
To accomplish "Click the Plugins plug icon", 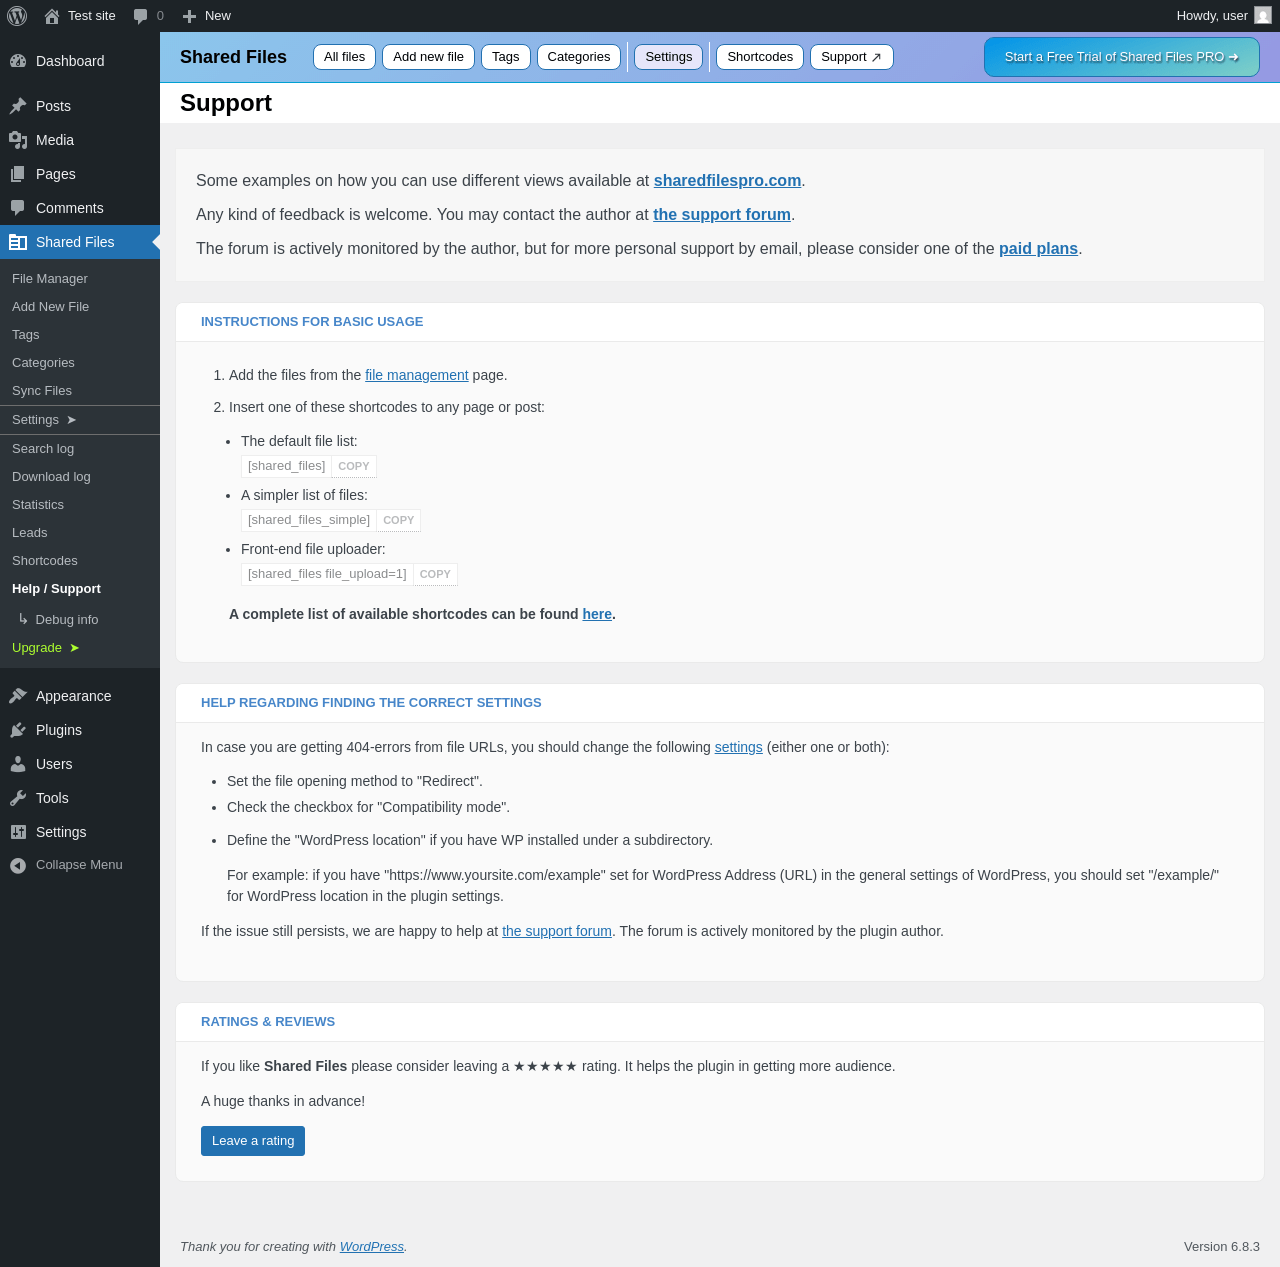I will [18, 730].
